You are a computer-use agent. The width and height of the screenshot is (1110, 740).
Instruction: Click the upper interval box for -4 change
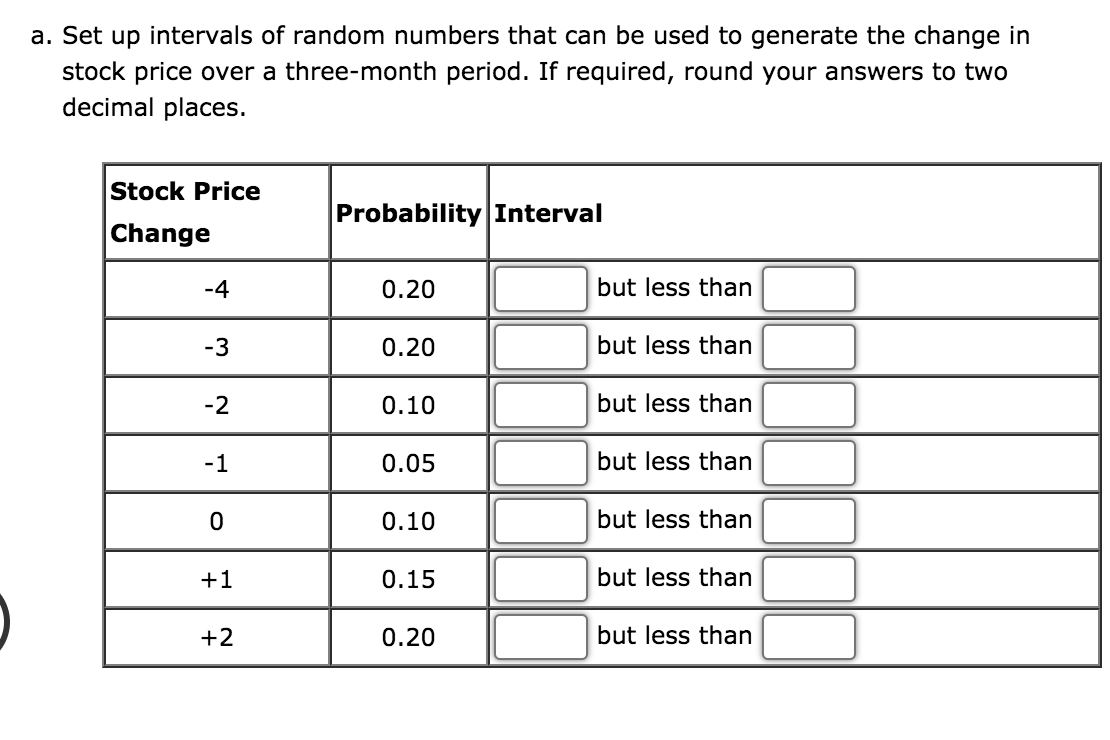pos(809,288)
